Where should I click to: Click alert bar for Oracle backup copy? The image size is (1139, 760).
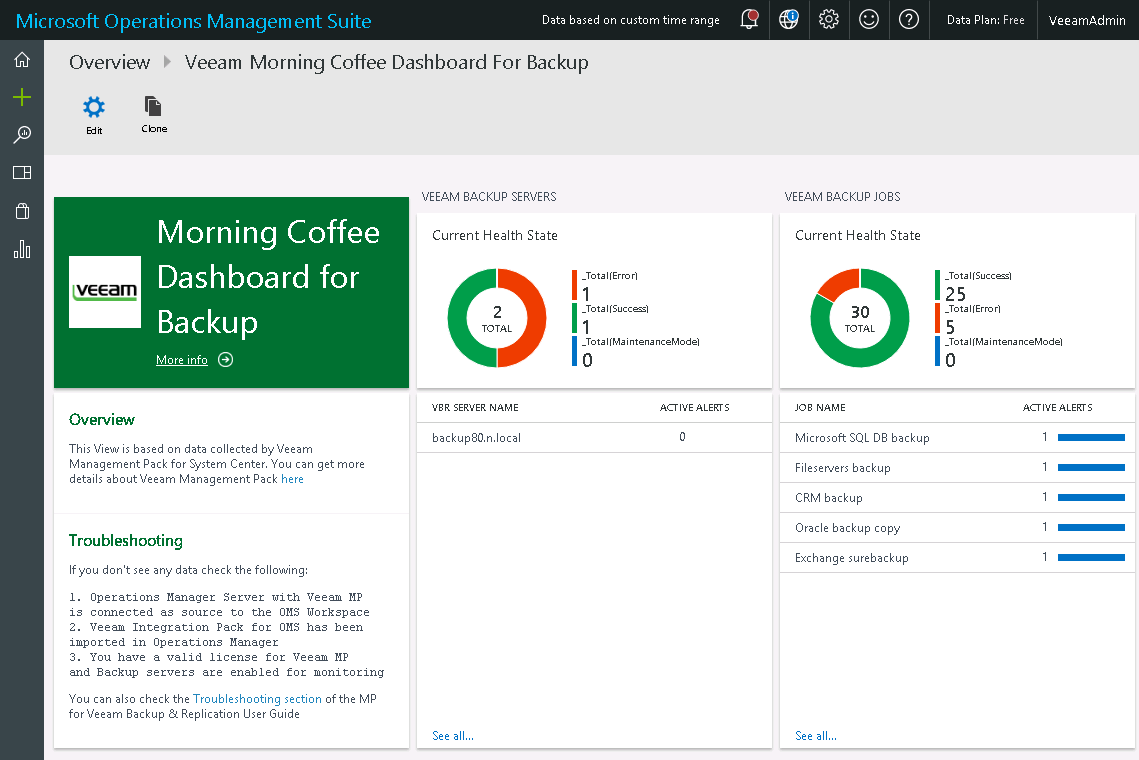click(x=1091, y=527)
